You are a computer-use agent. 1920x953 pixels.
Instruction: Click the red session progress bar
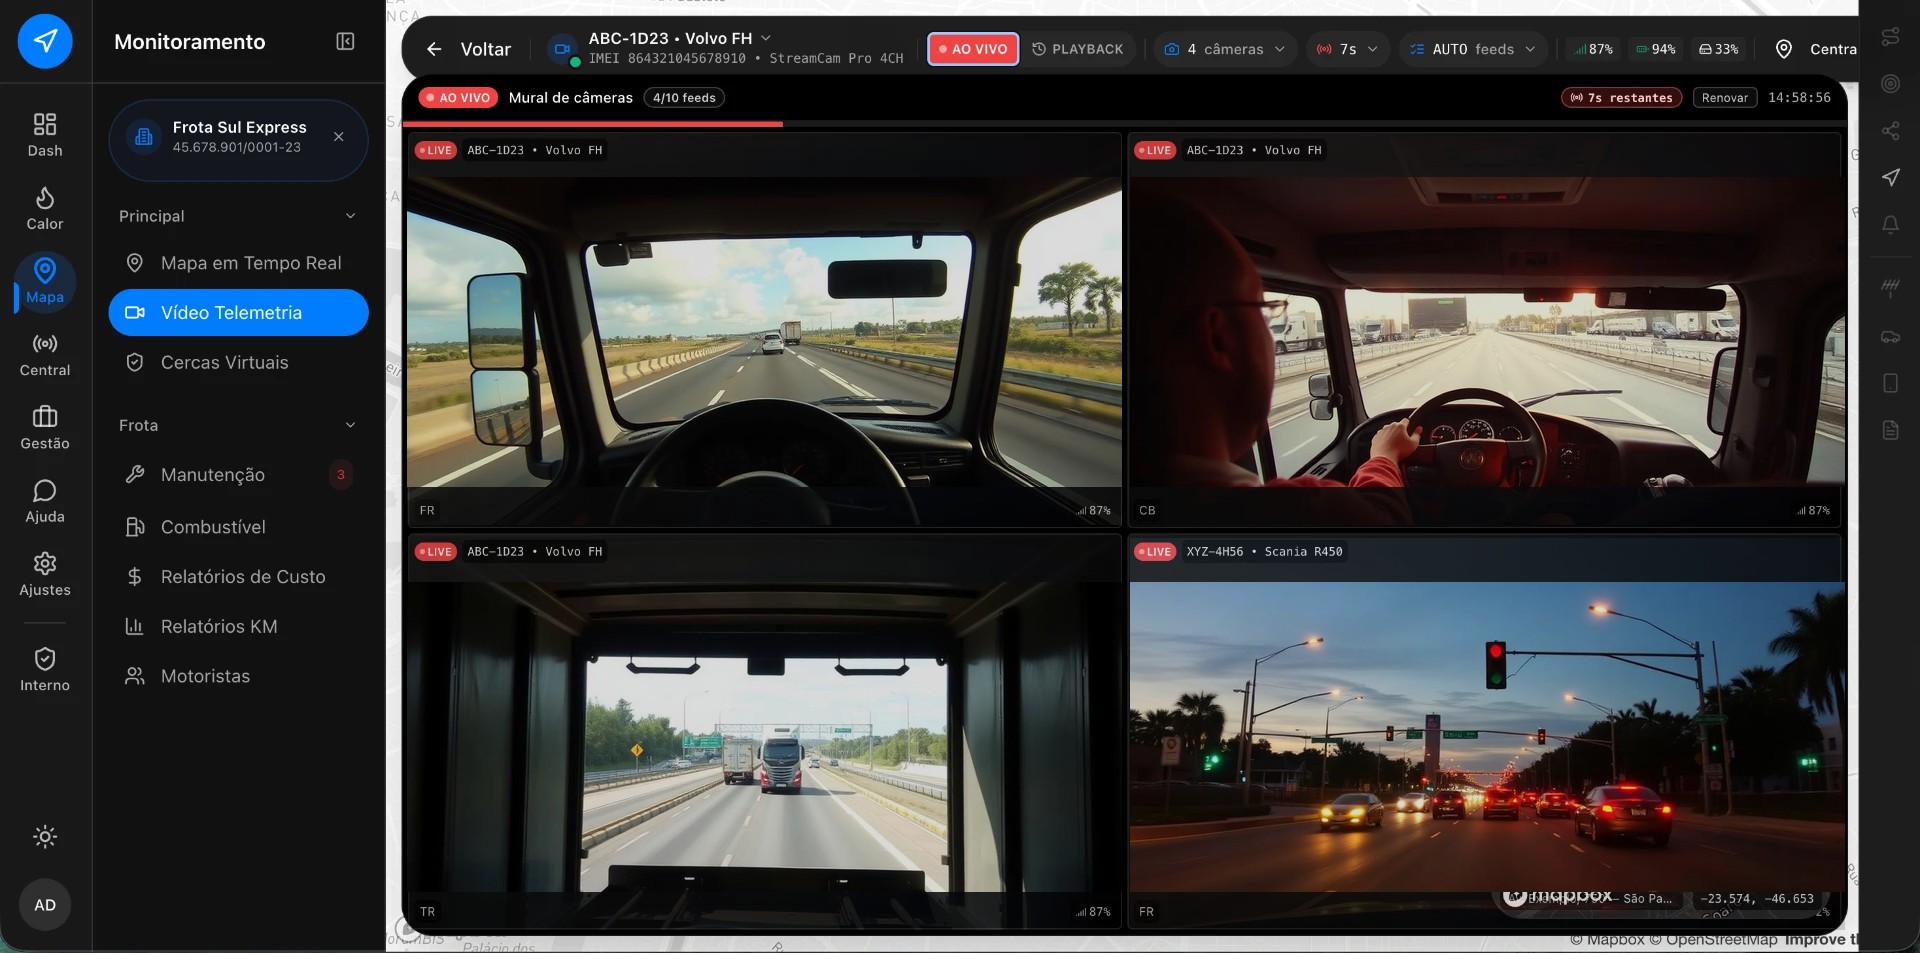[x=593, y=124]
